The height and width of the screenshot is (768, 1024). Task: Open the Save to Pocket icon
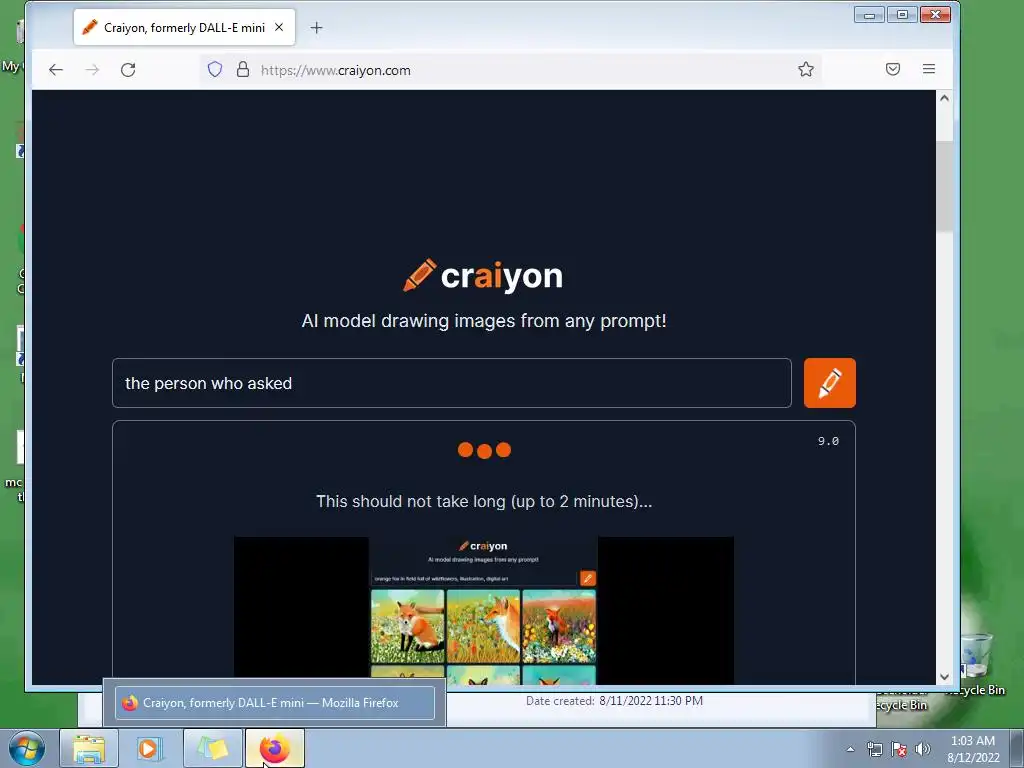(x=893, y=69)
